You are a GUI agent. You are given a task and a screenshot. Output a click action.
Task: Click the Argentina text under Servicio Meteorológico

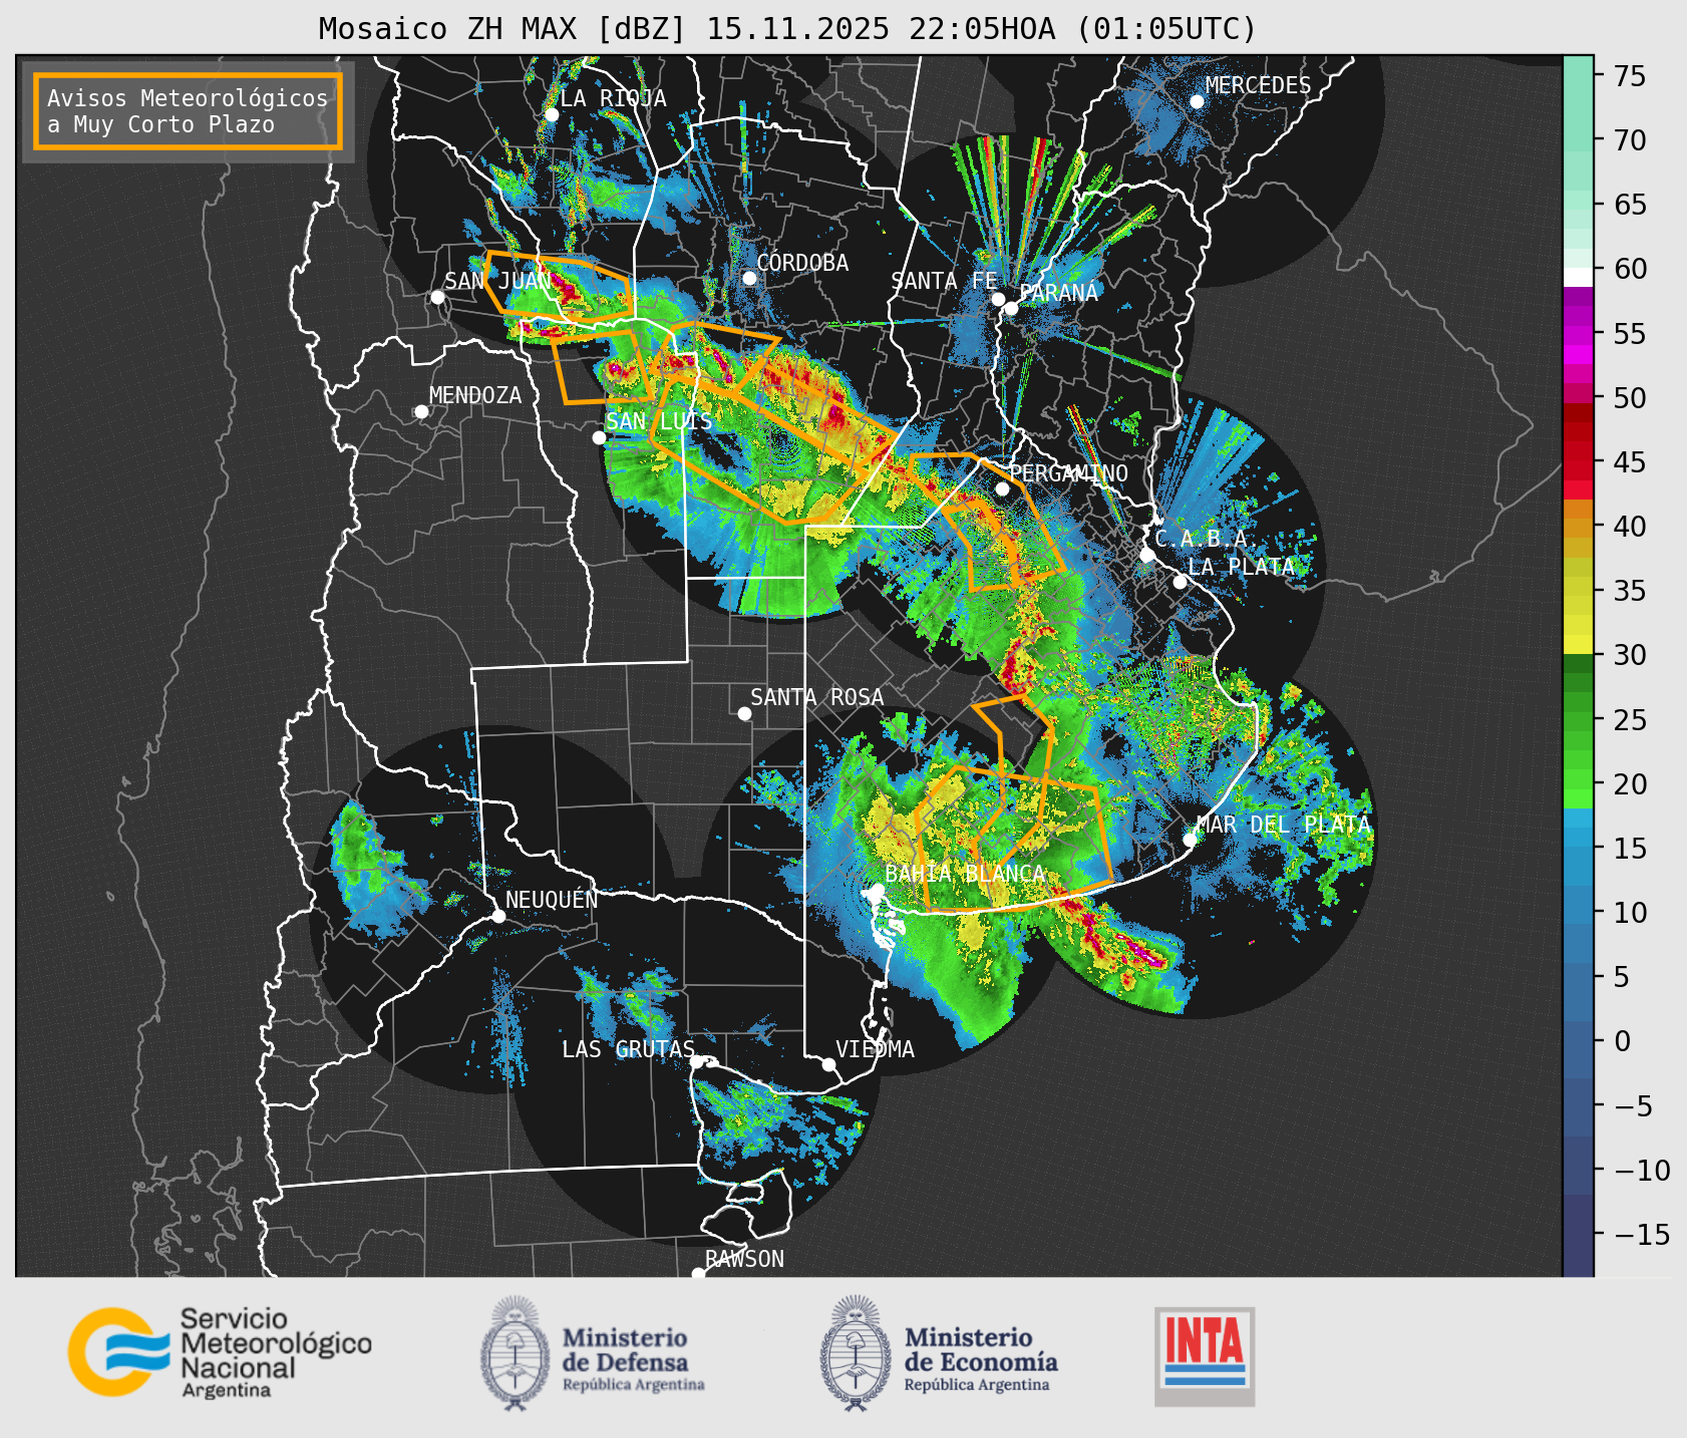[x=226, y=1391]
